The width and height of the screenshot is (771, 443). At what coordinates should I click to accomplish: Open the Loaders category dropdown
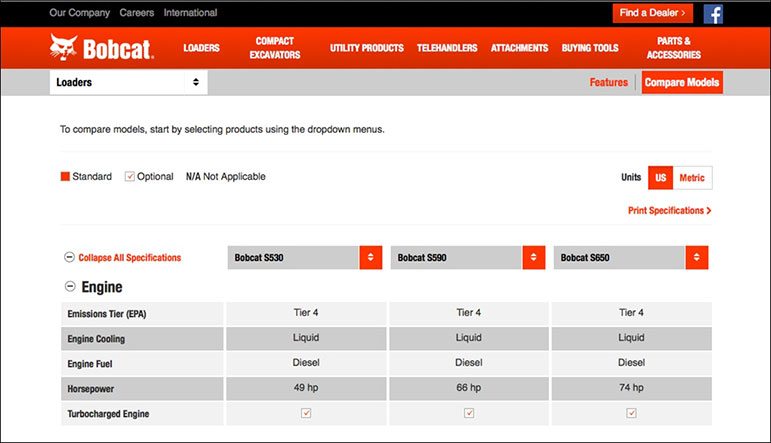click(x=128, y=82)
